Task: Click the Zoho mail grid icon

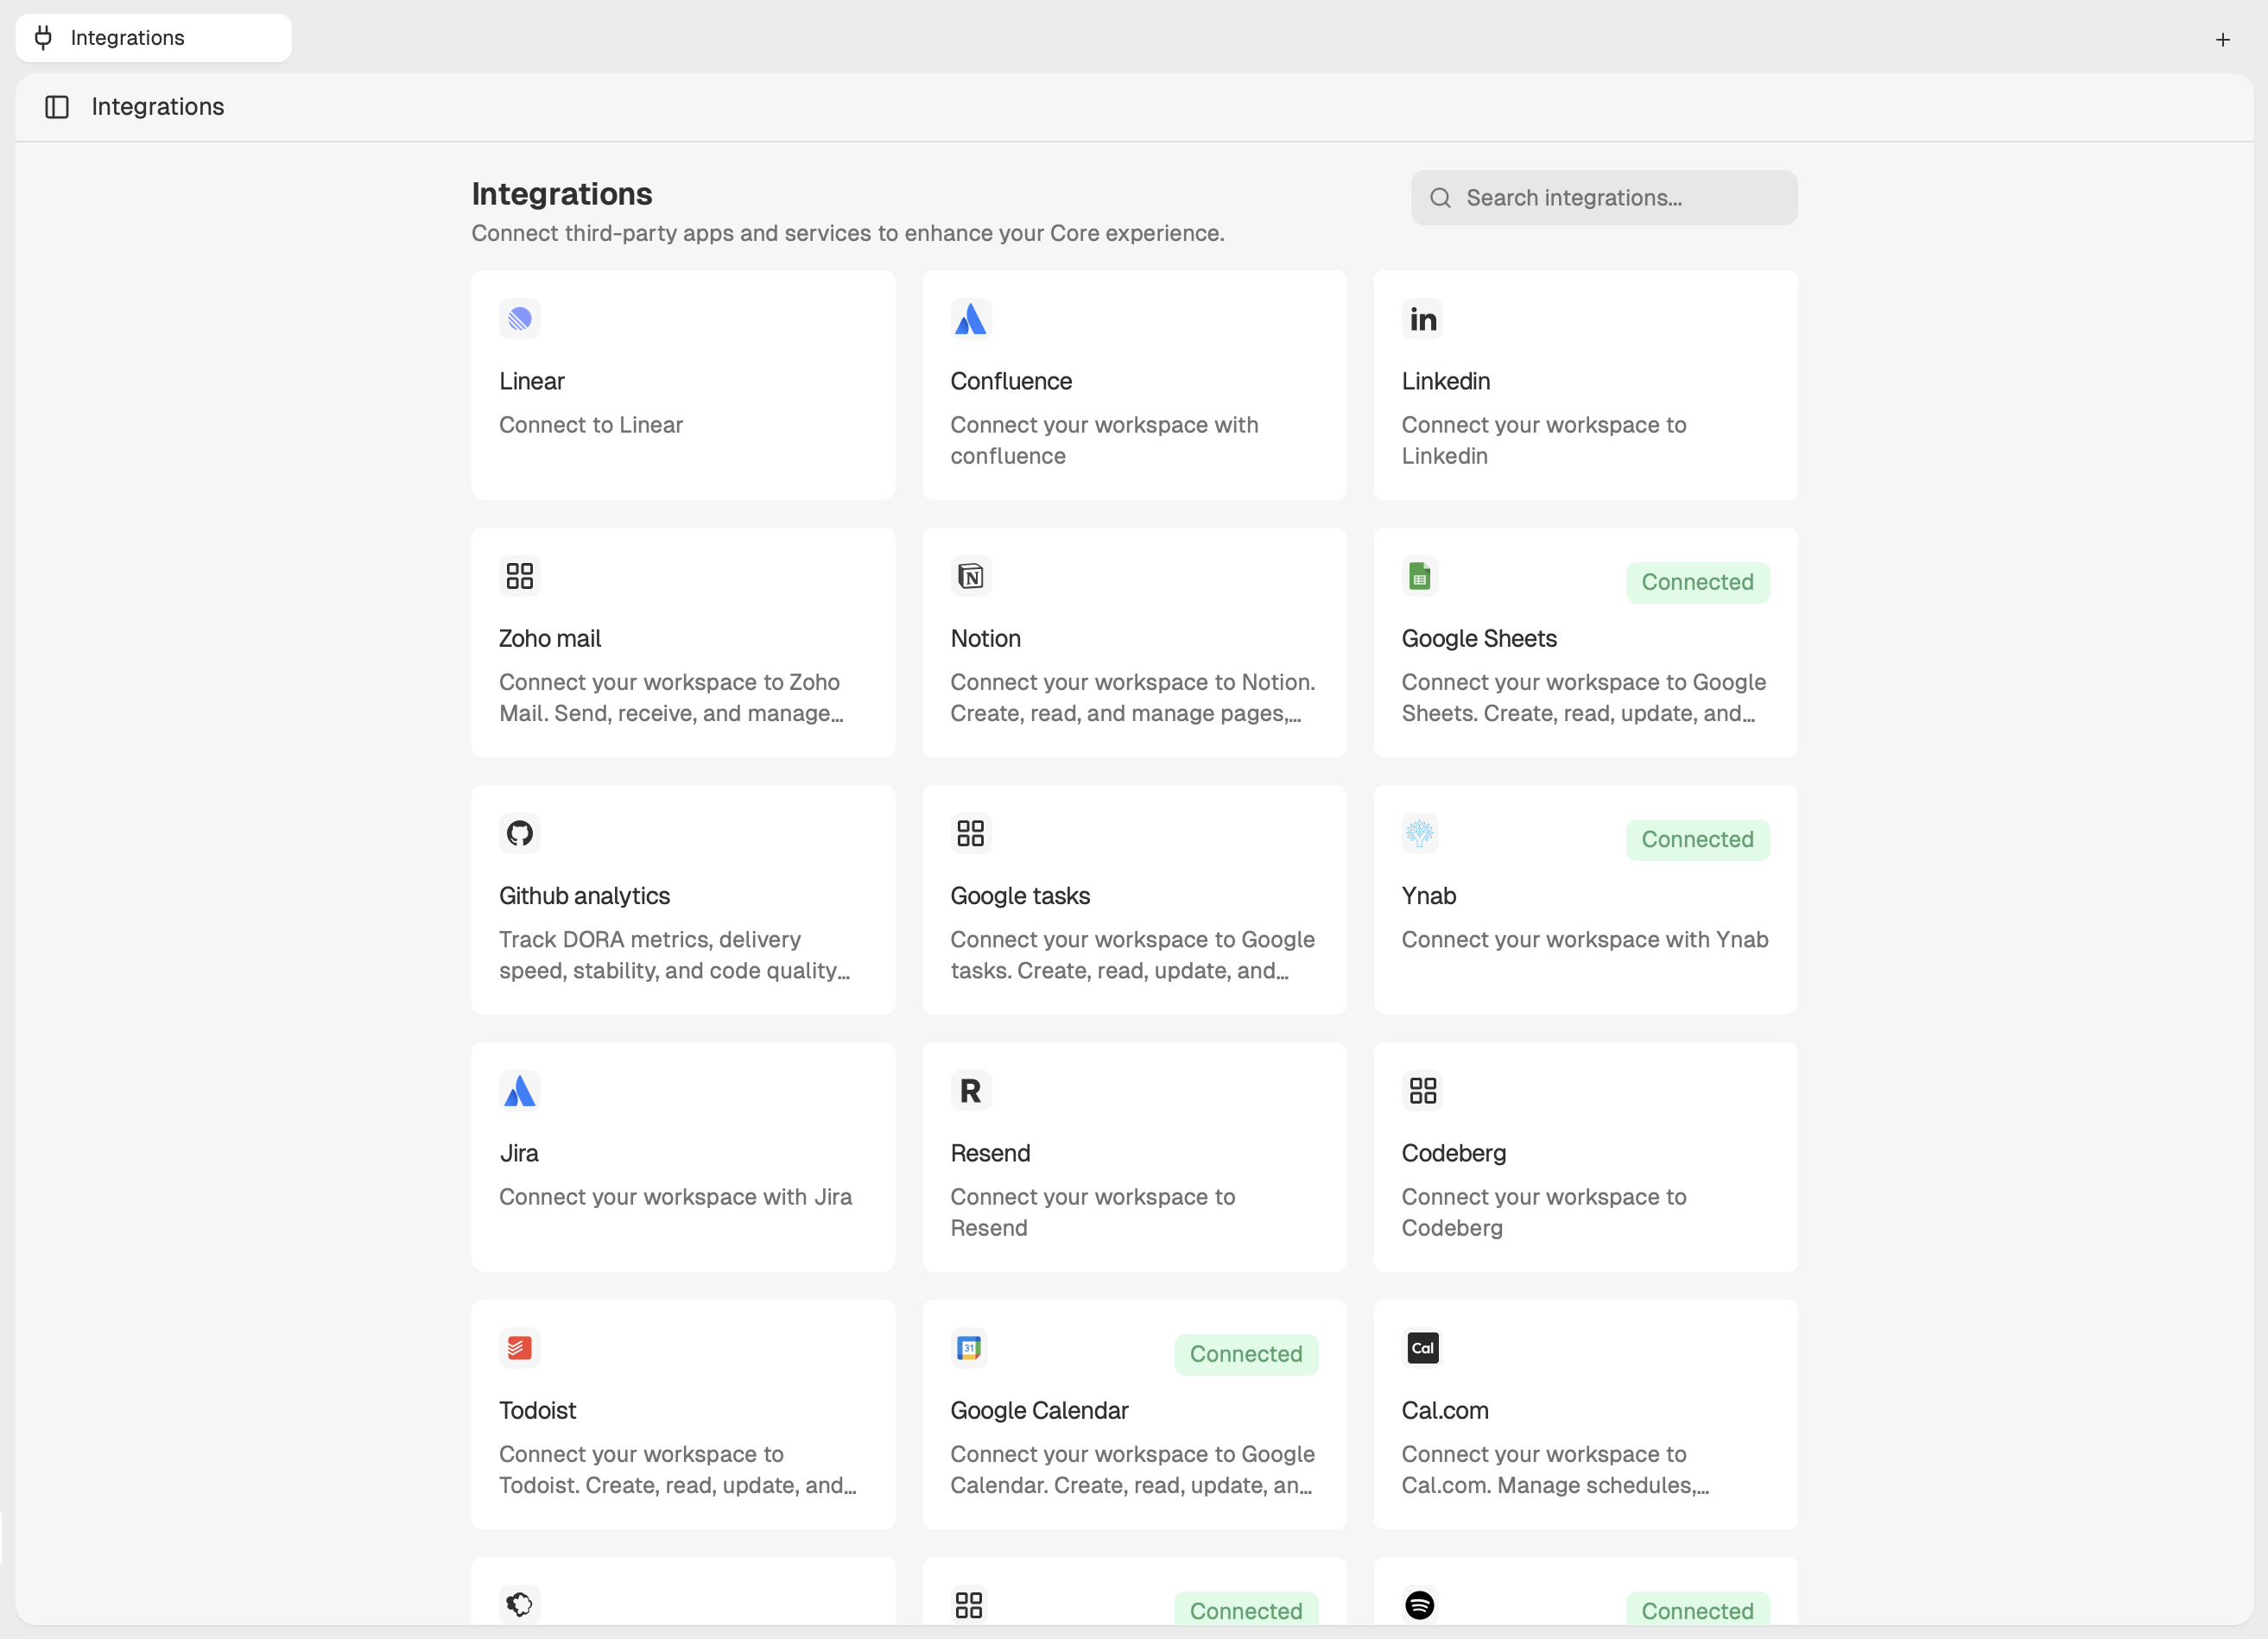Action: pos(519,576)
